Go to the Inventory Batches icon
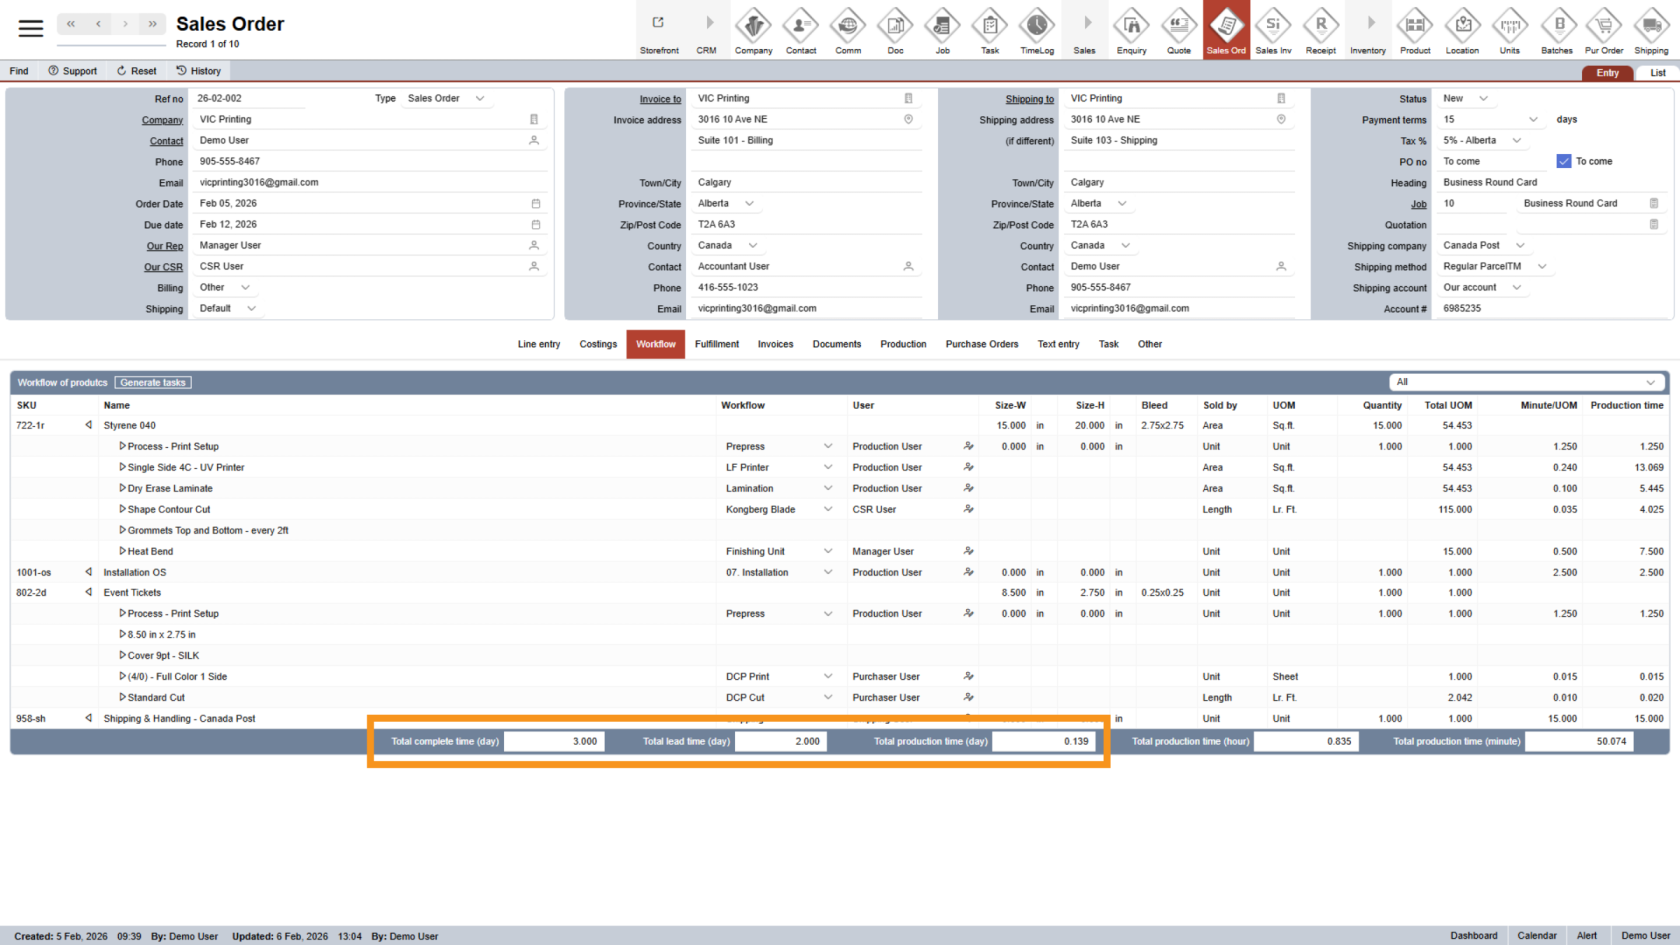 coord(1556,30)
